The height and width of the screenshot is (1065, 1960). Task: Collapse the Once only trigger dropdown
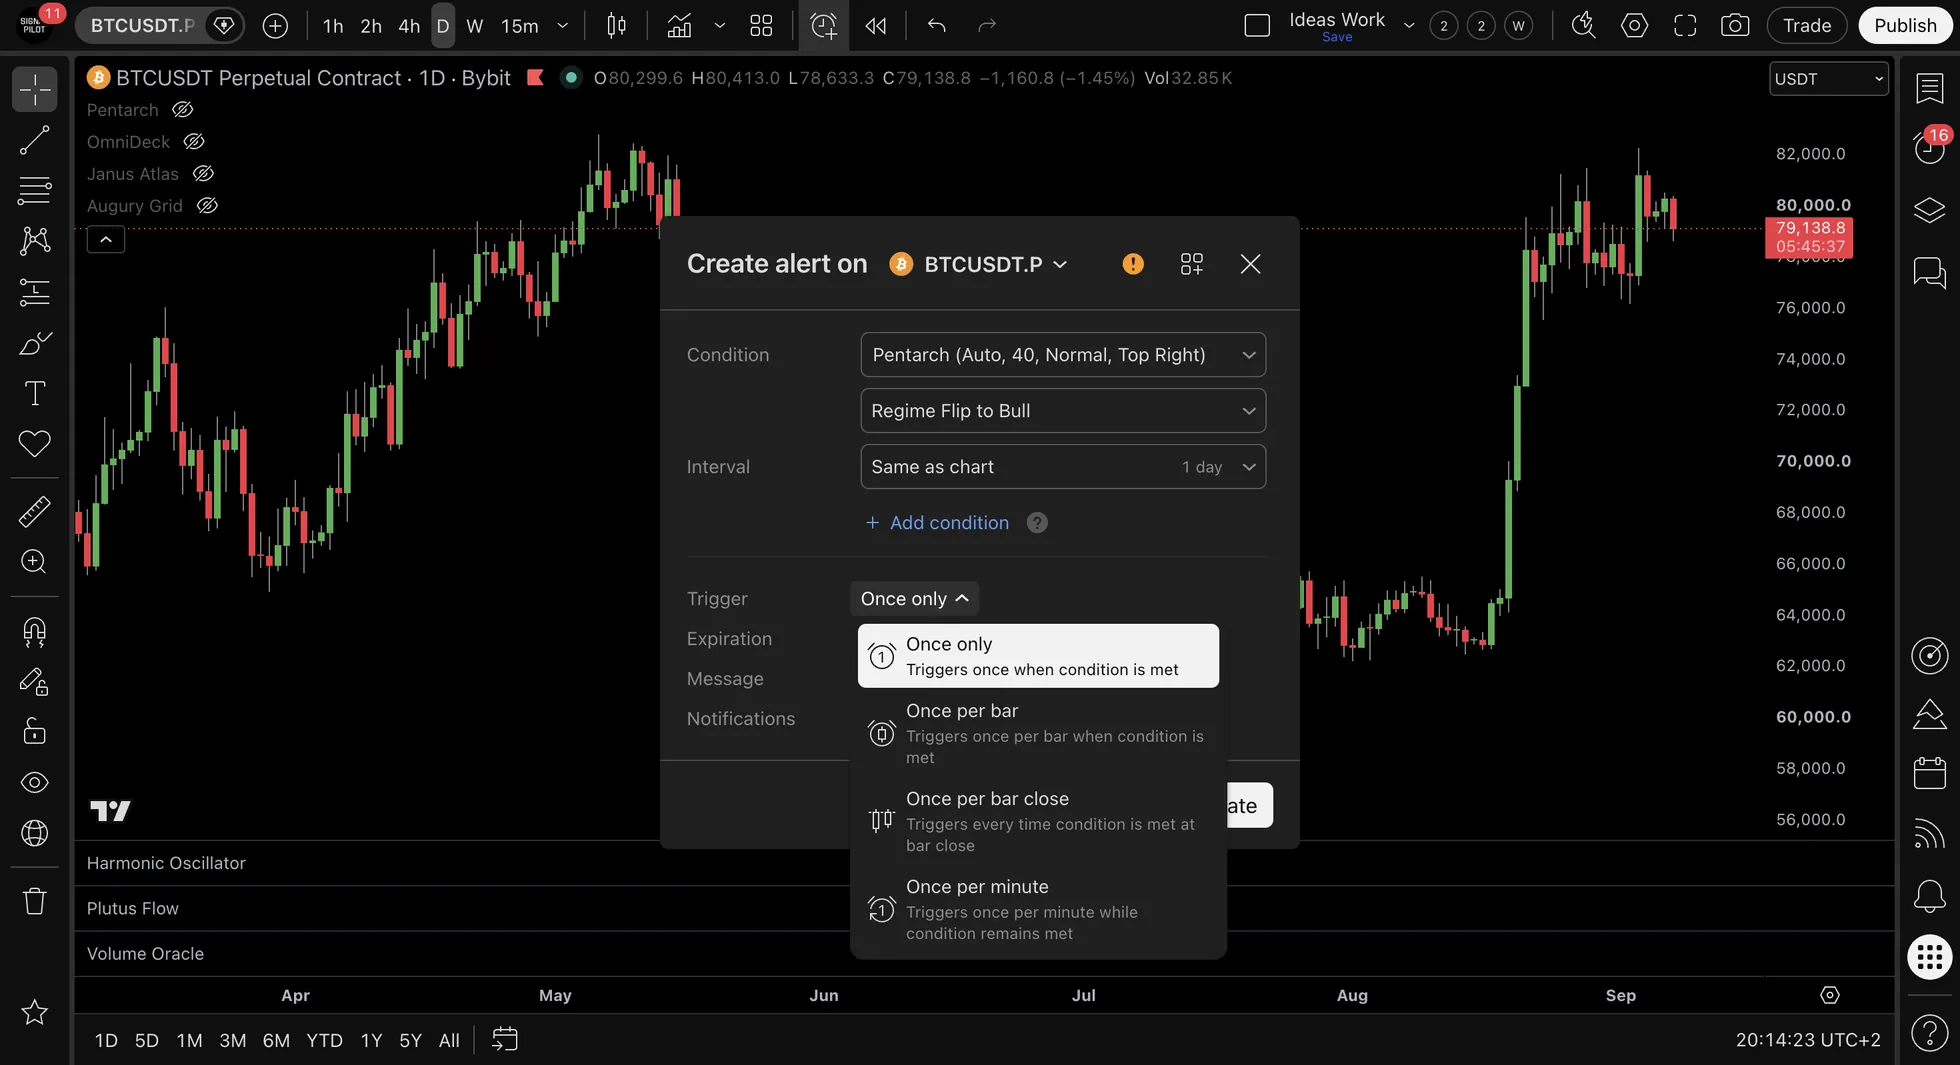tap(914, 598)
